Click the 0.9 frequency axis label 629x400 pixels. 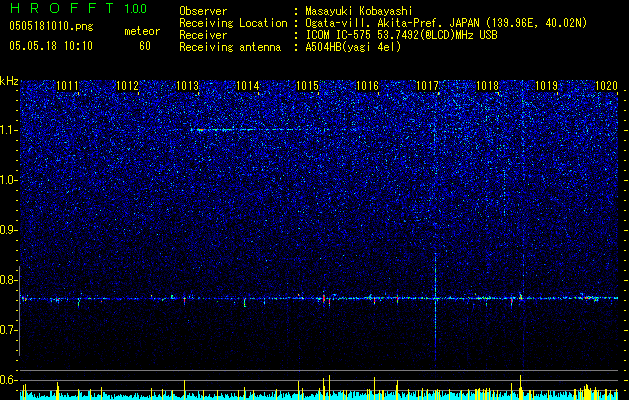pos(8,230)
